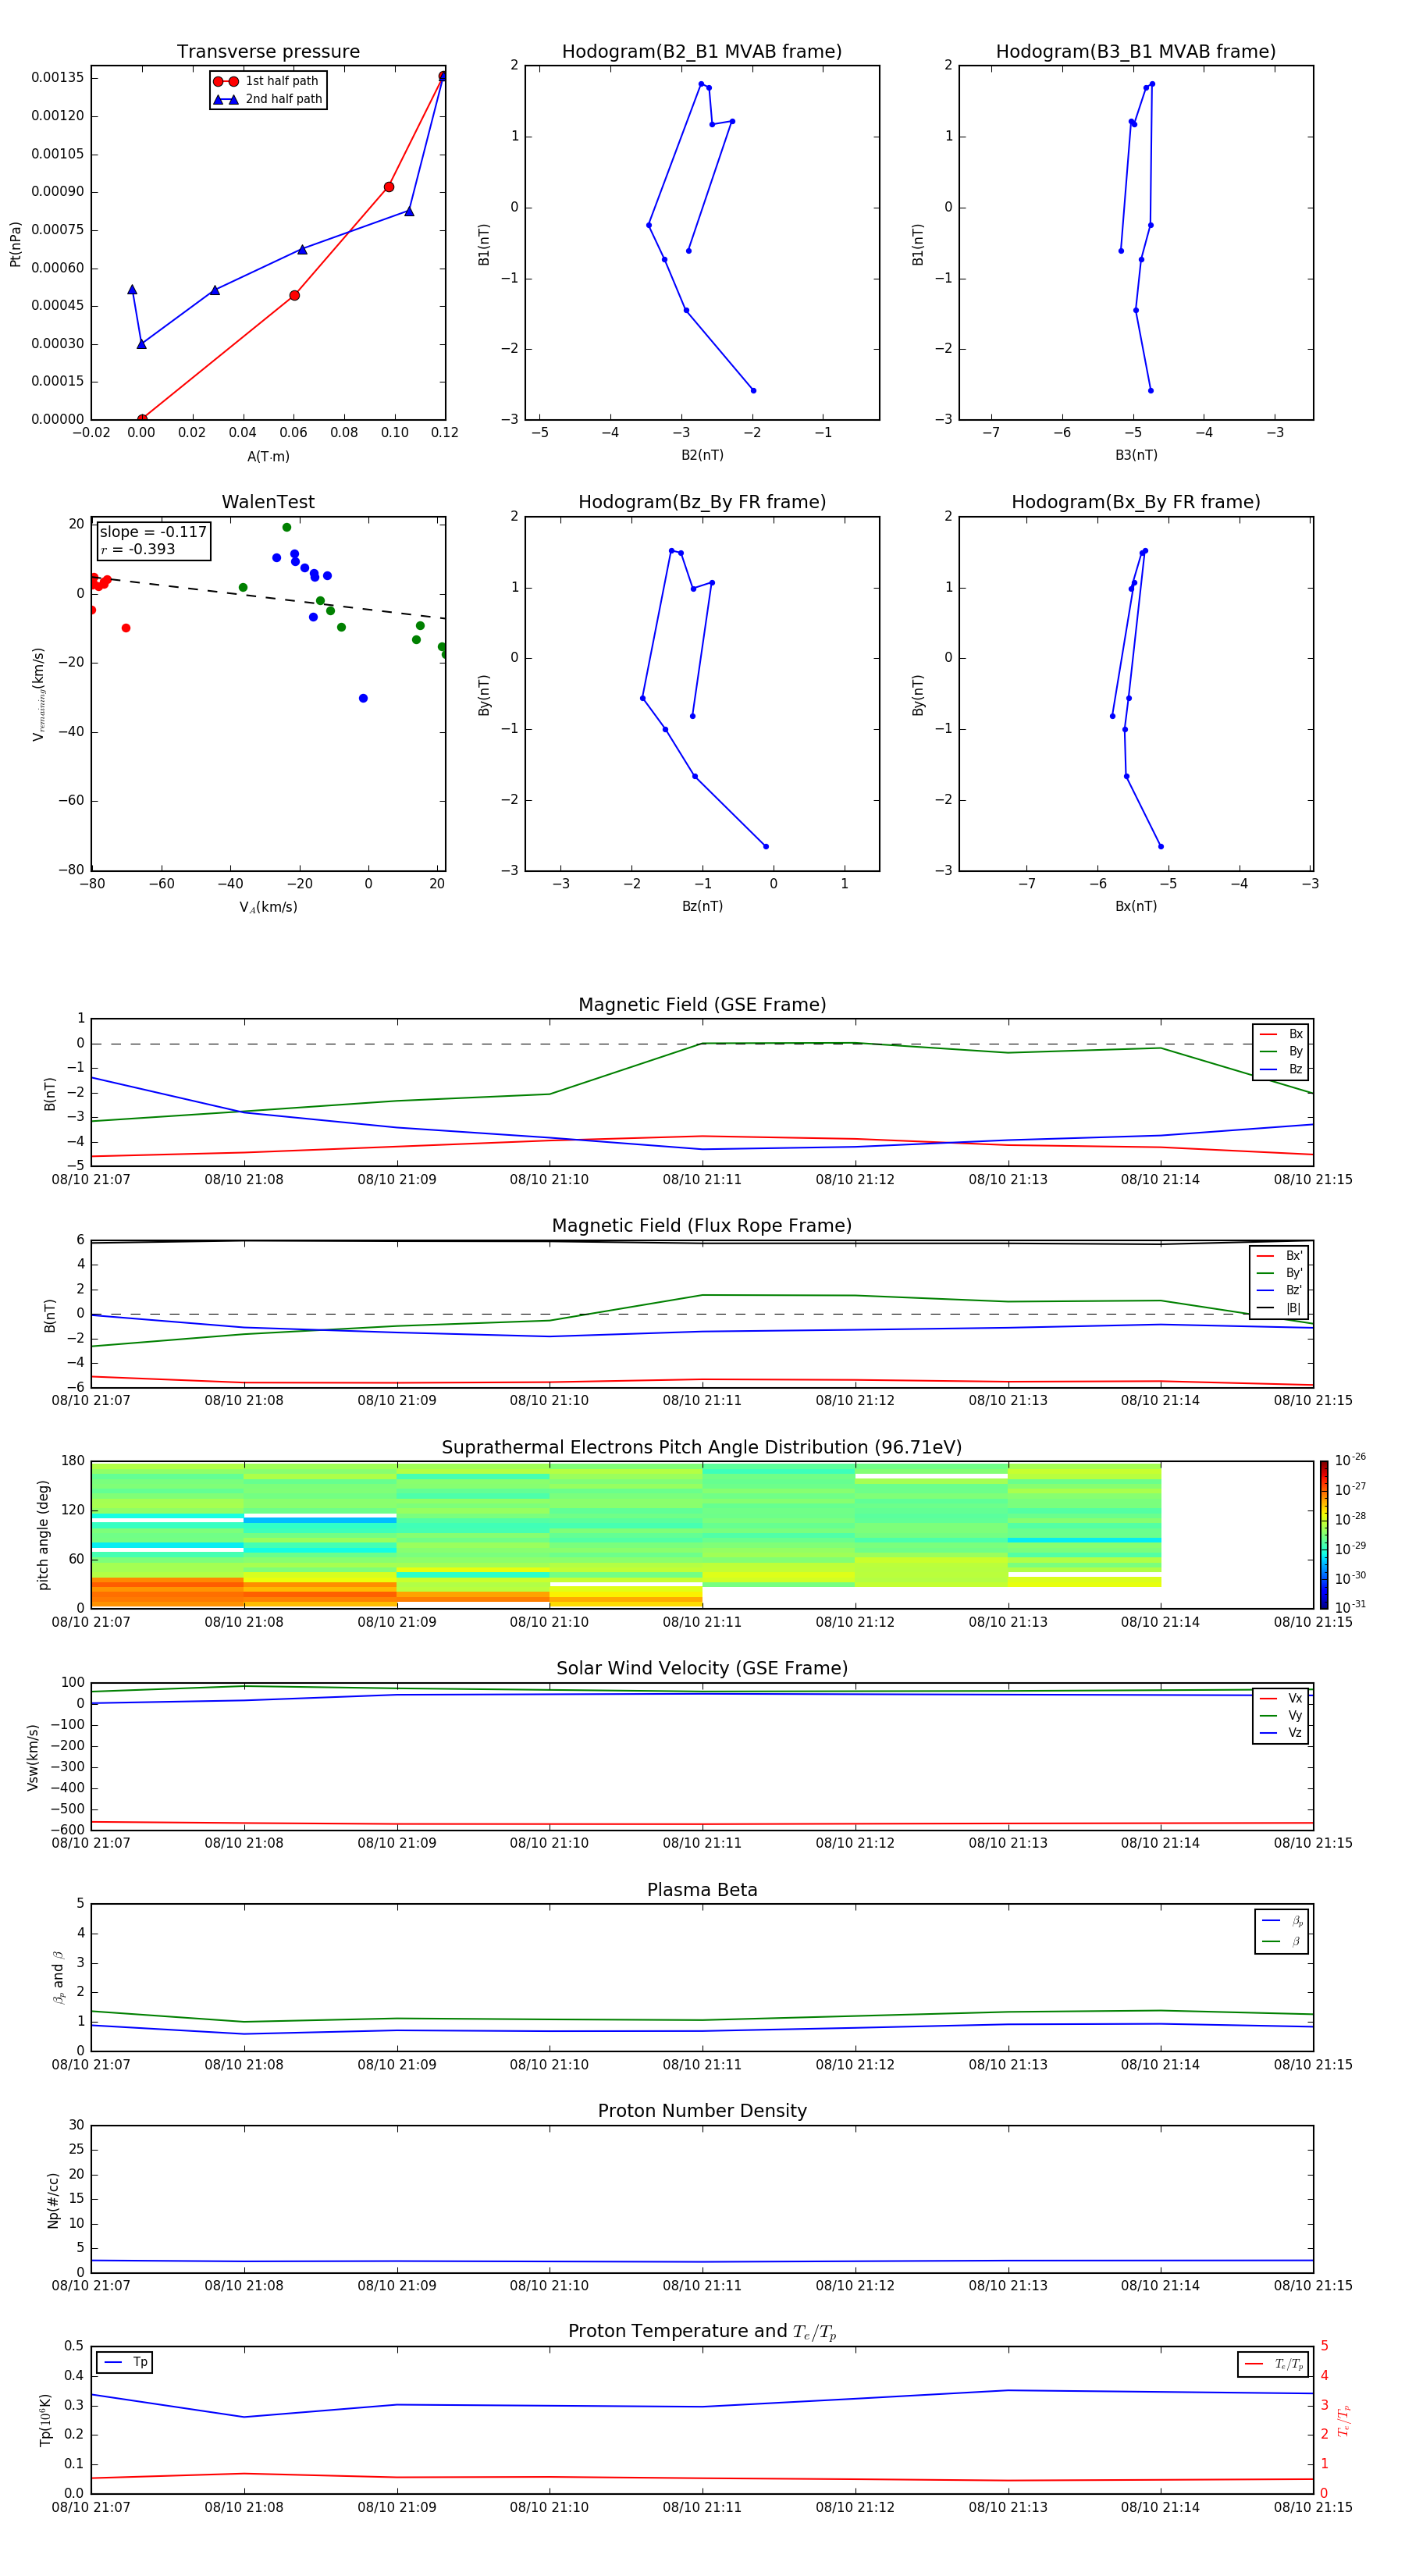Click the "Tp(10^6K)" y-axis label
Image resolution: width=1405 pixels, height=2576 pixels.
tap(45, 2420)
